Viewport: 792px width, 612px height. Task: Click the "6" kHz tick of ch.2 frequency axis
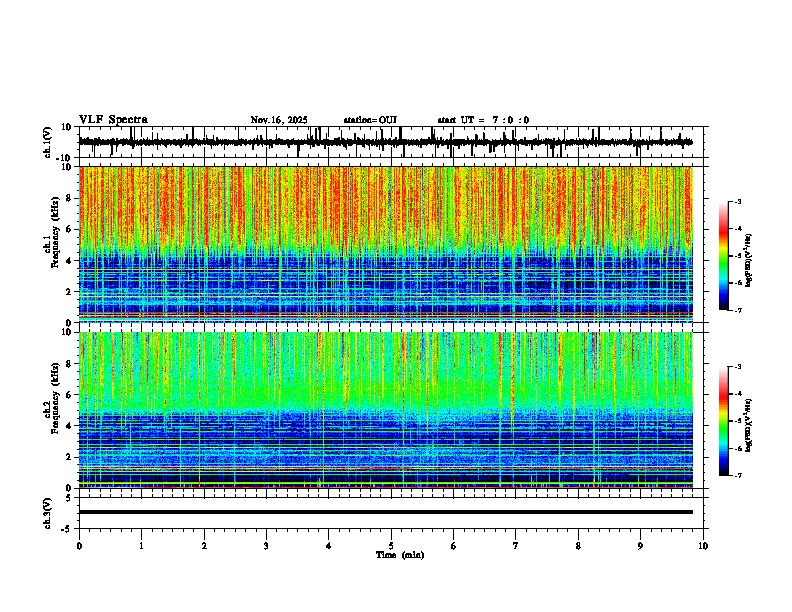tap(69, 395)
